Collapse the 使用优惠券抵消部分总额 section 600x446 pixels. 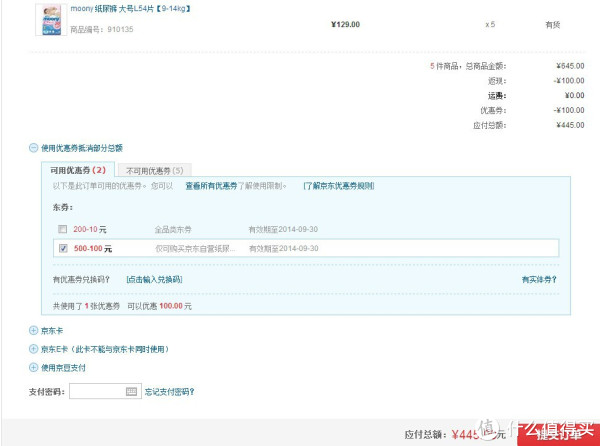pyautogui.click(x=33, y=148)
